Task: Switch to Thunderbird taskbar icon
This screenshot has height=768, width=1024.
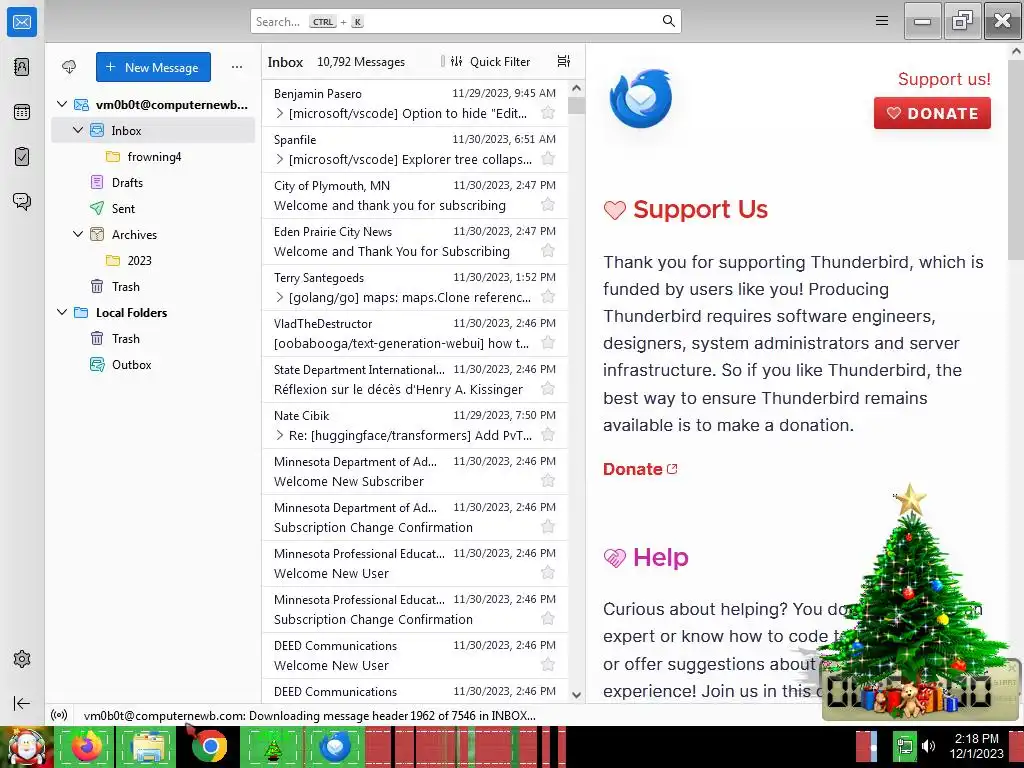Action: click(335, 746)
